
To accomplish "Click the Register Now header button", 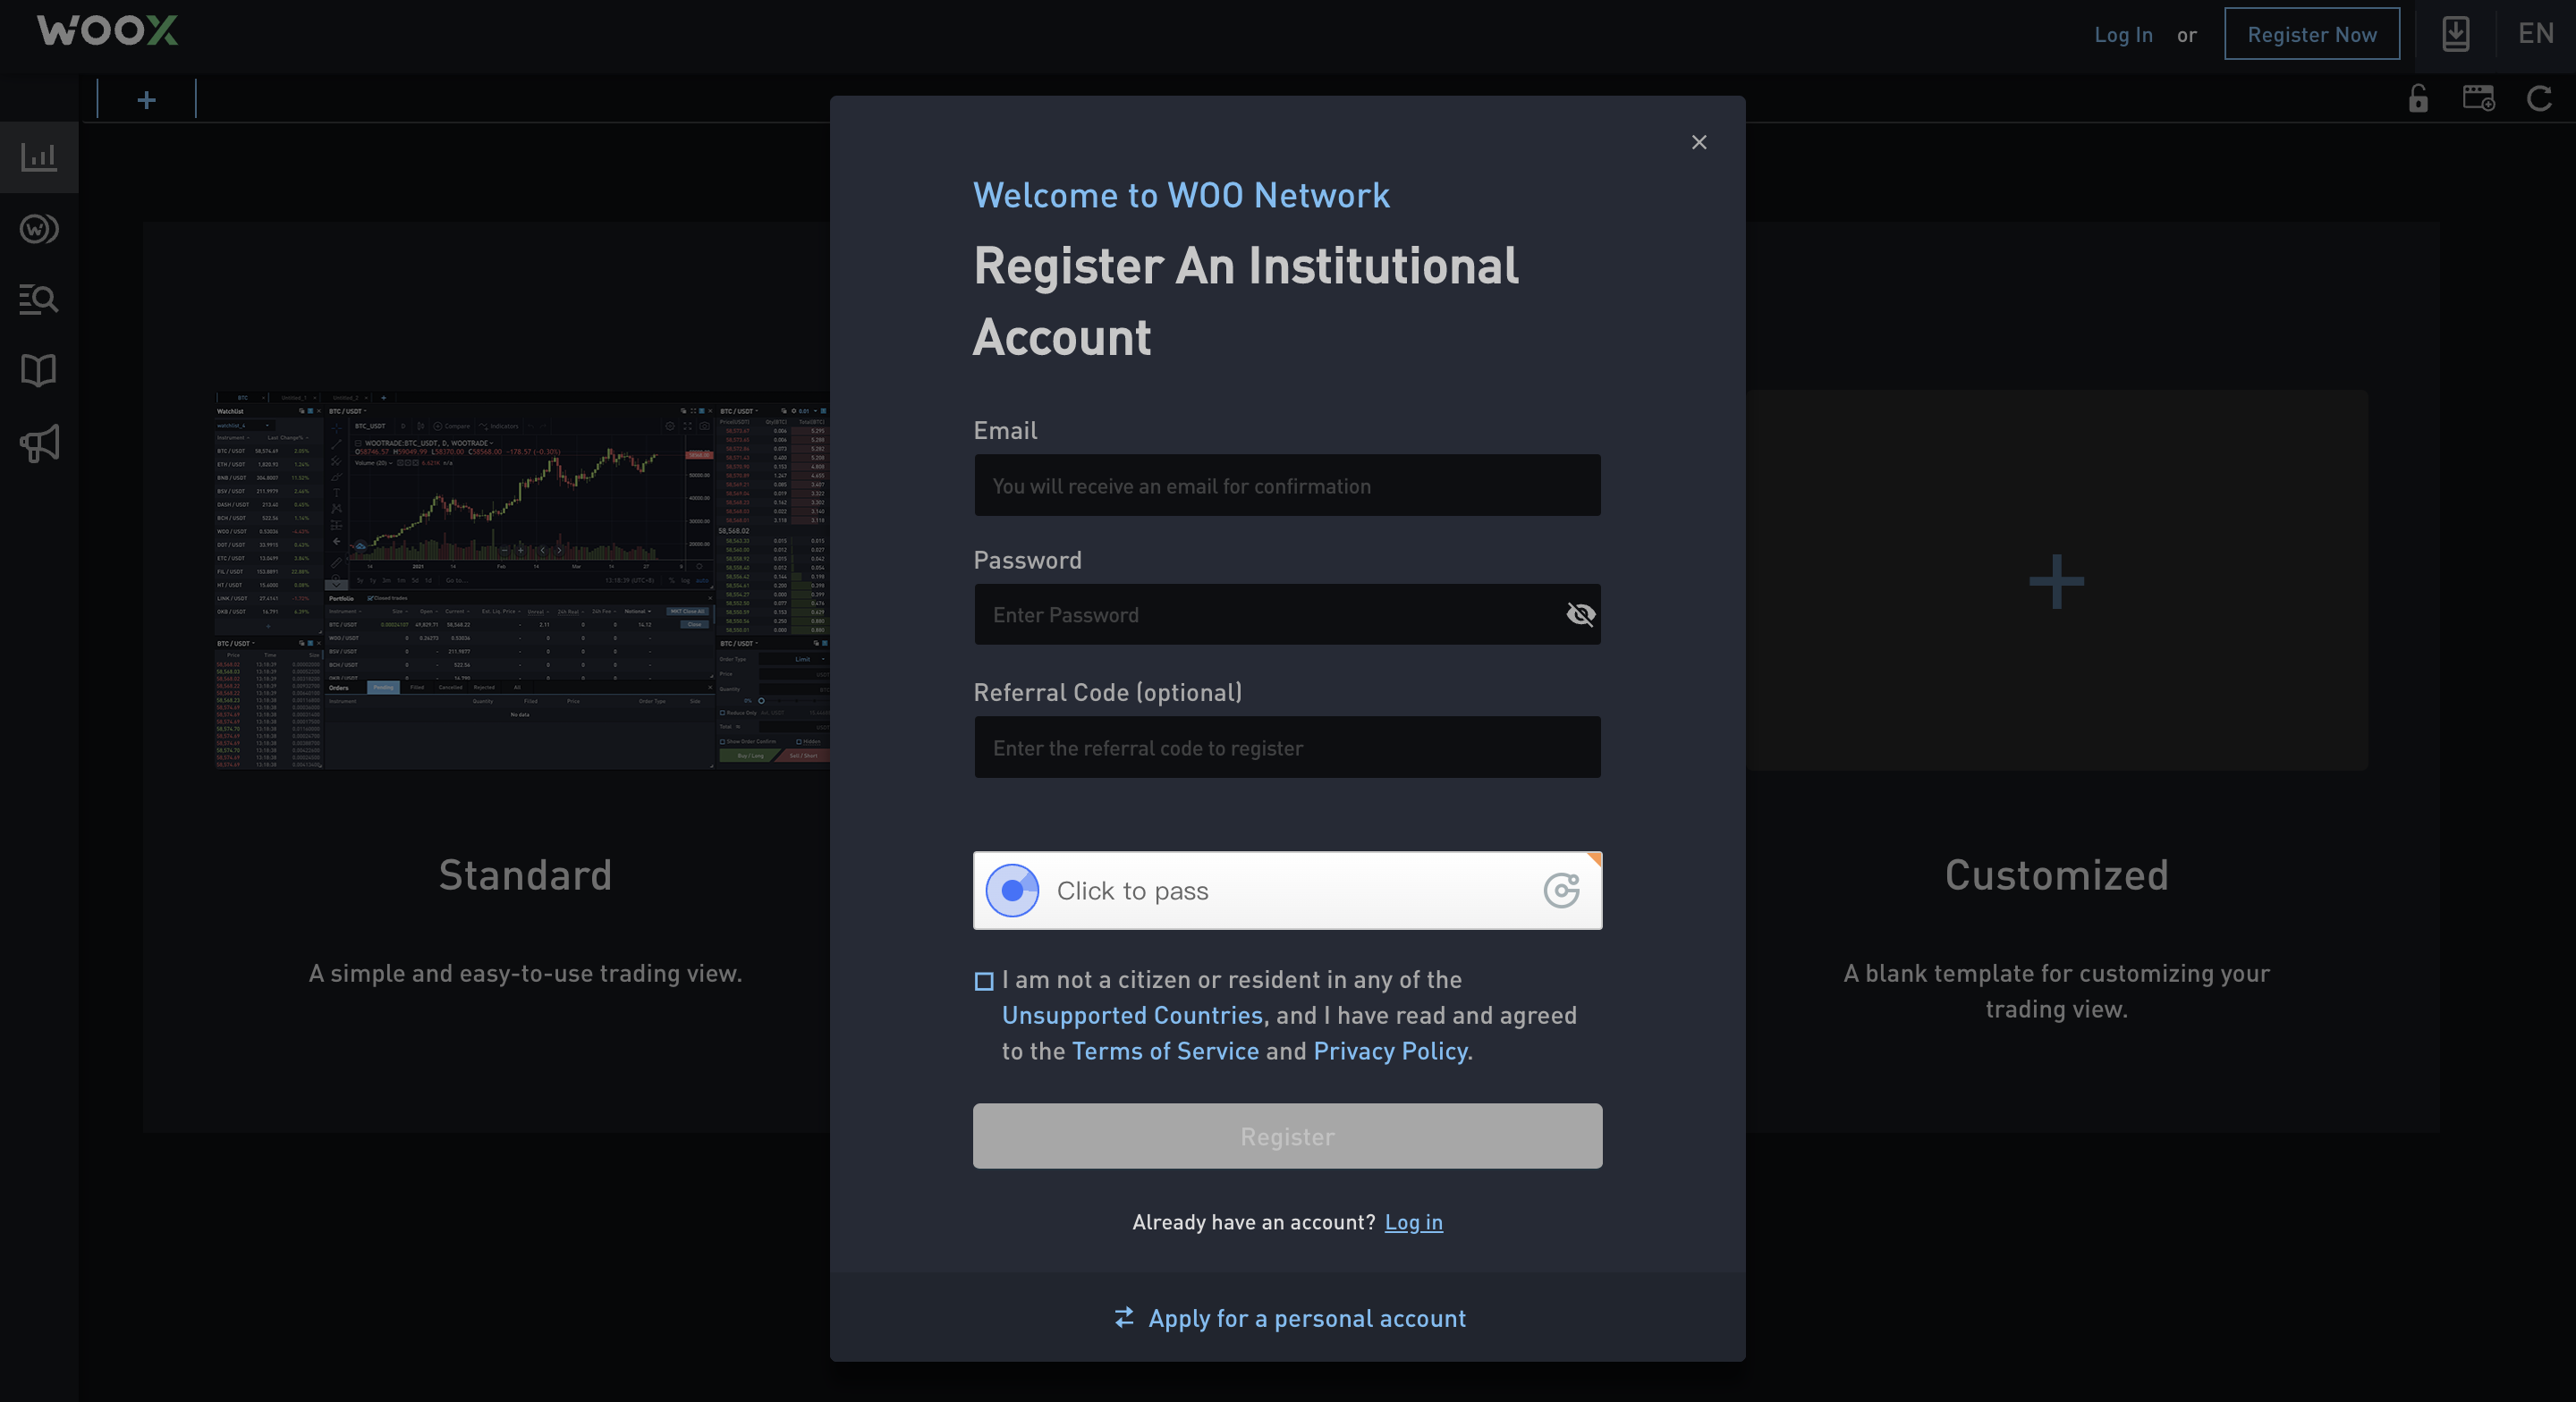I will (x=2311, y=34).
